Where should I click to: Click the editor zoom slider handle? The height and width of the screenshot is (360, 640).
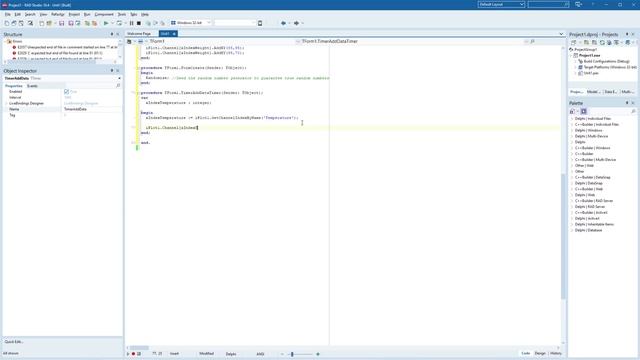pyautogui.click(x=292, y=354)
